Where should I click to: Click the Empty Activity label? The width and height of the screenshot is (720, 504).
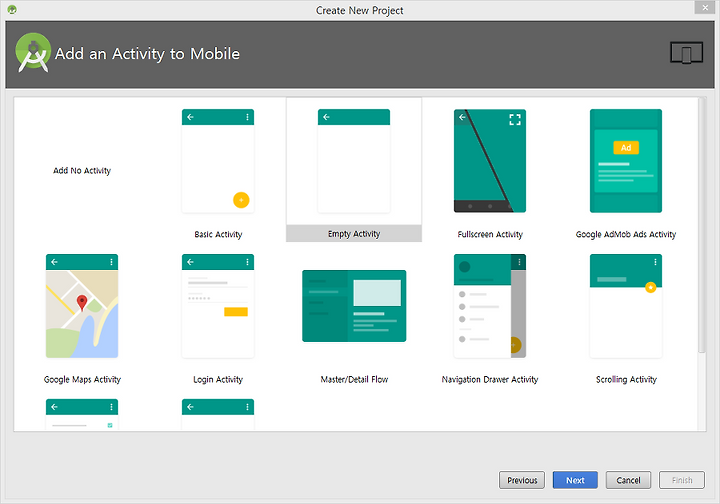(354, 234)
